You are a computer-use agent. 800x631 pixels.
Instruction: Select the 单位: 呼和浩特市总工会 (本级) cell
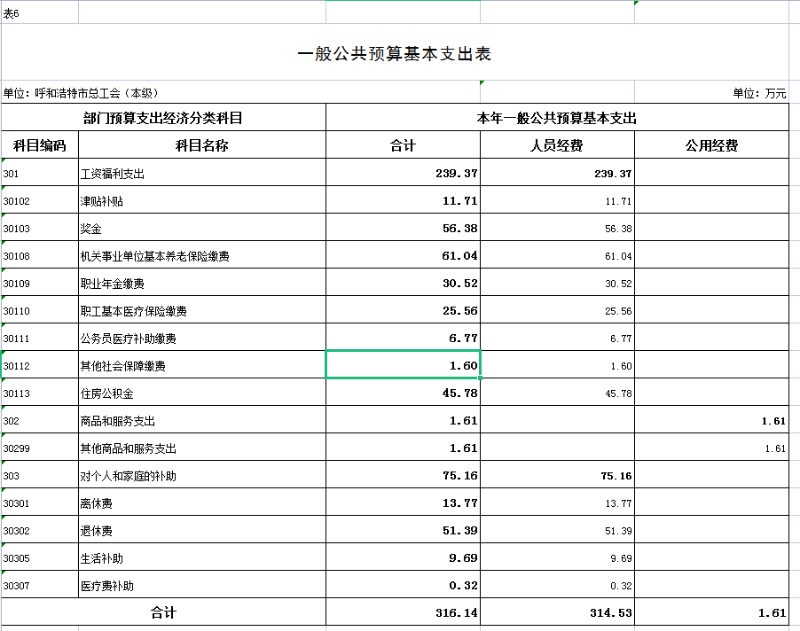81,93
